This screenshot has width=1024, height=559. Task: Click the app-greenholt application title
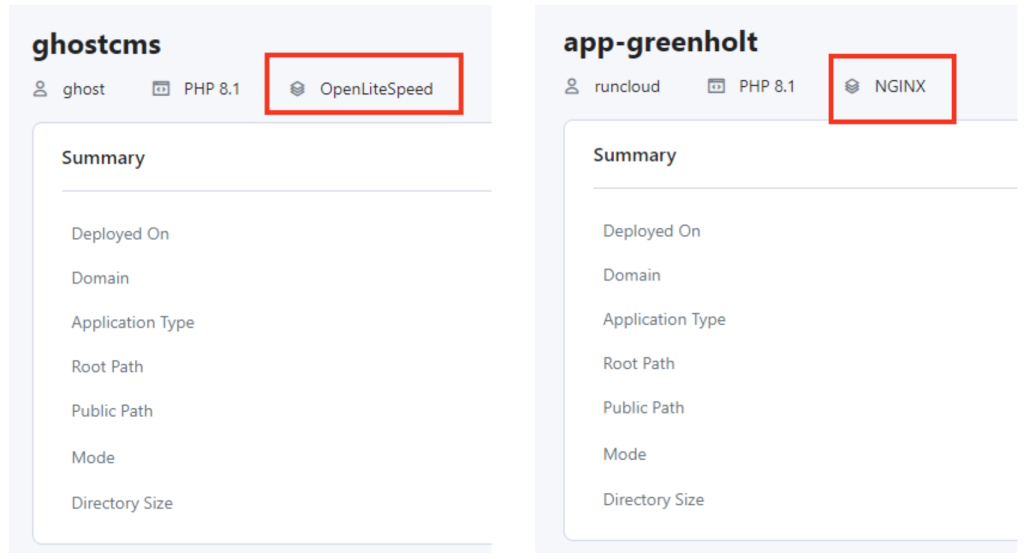(660, 42)
